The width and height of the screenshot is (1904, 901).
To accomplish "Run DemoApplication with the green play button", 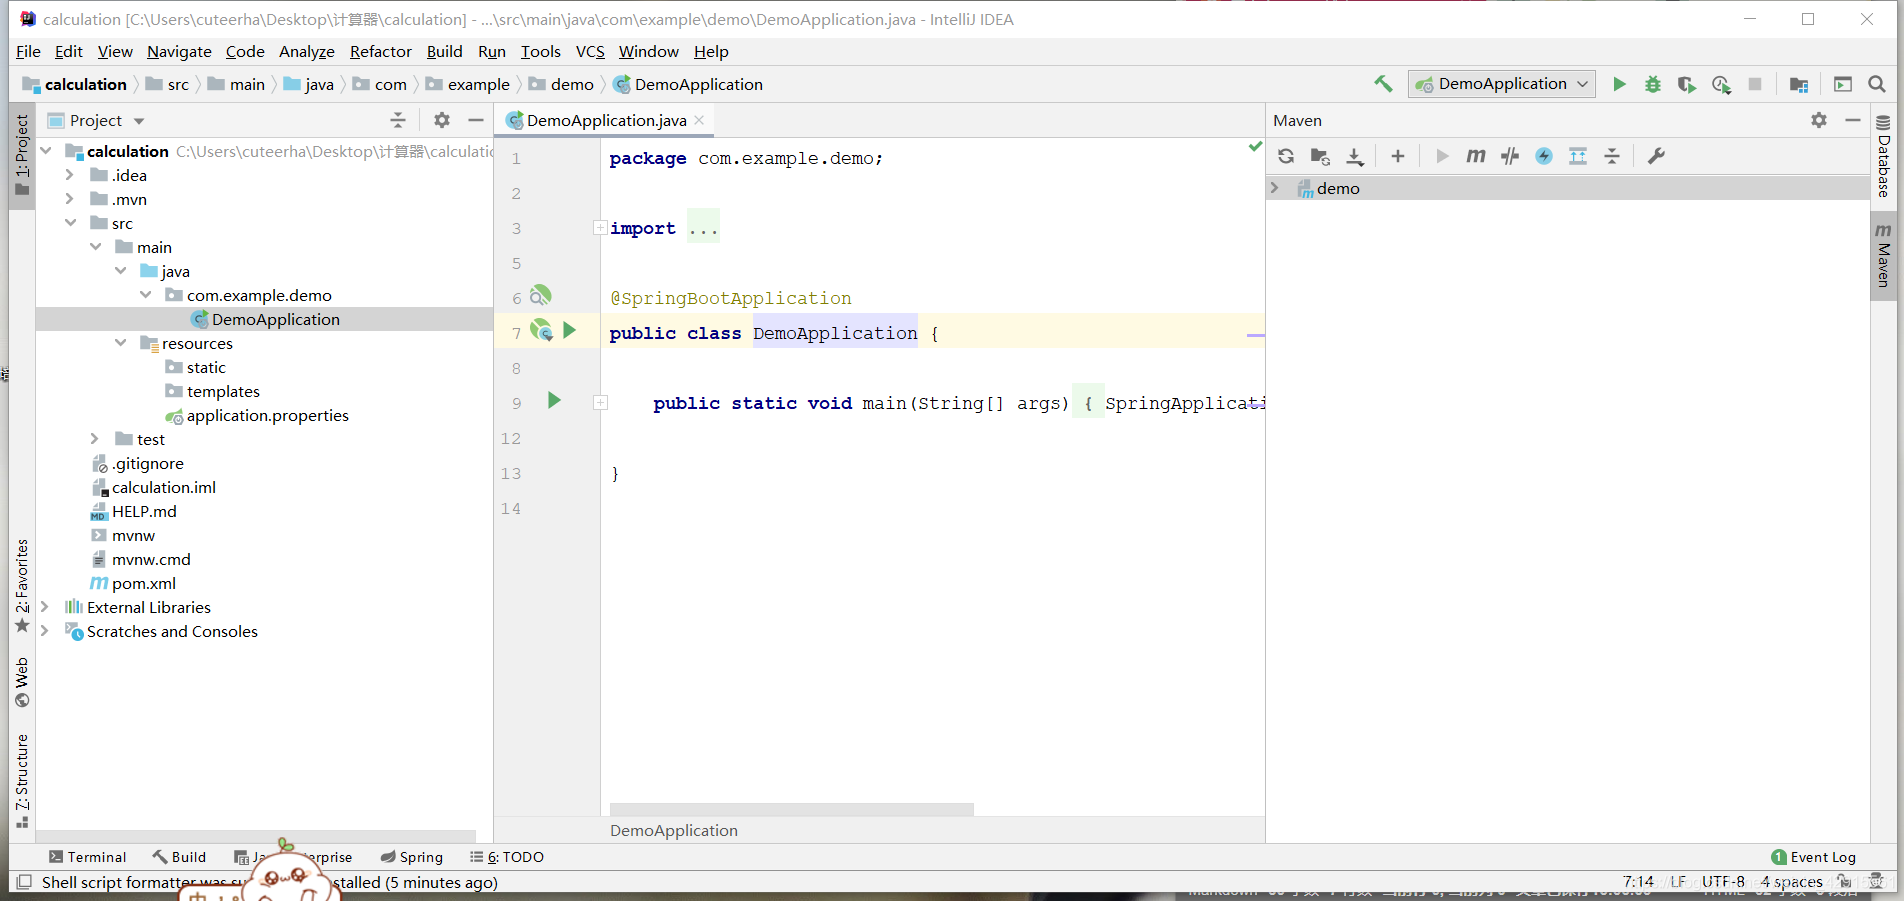I will click(x=1619, y=84).
